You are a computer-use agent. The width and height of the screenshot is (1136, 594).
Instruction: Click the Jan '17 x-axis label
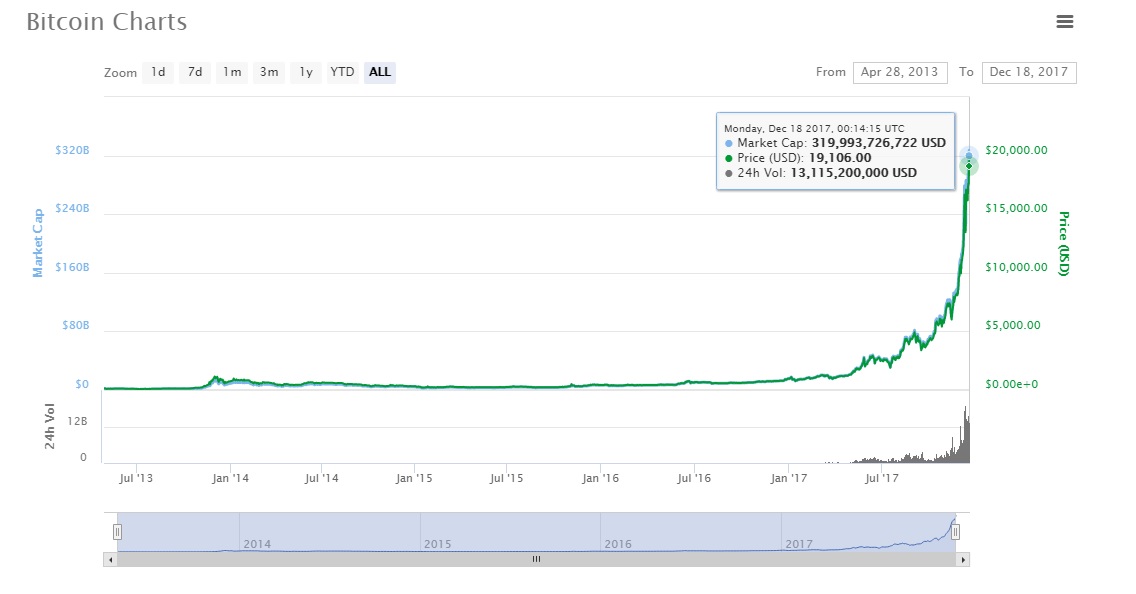click(x=788, y=478)
